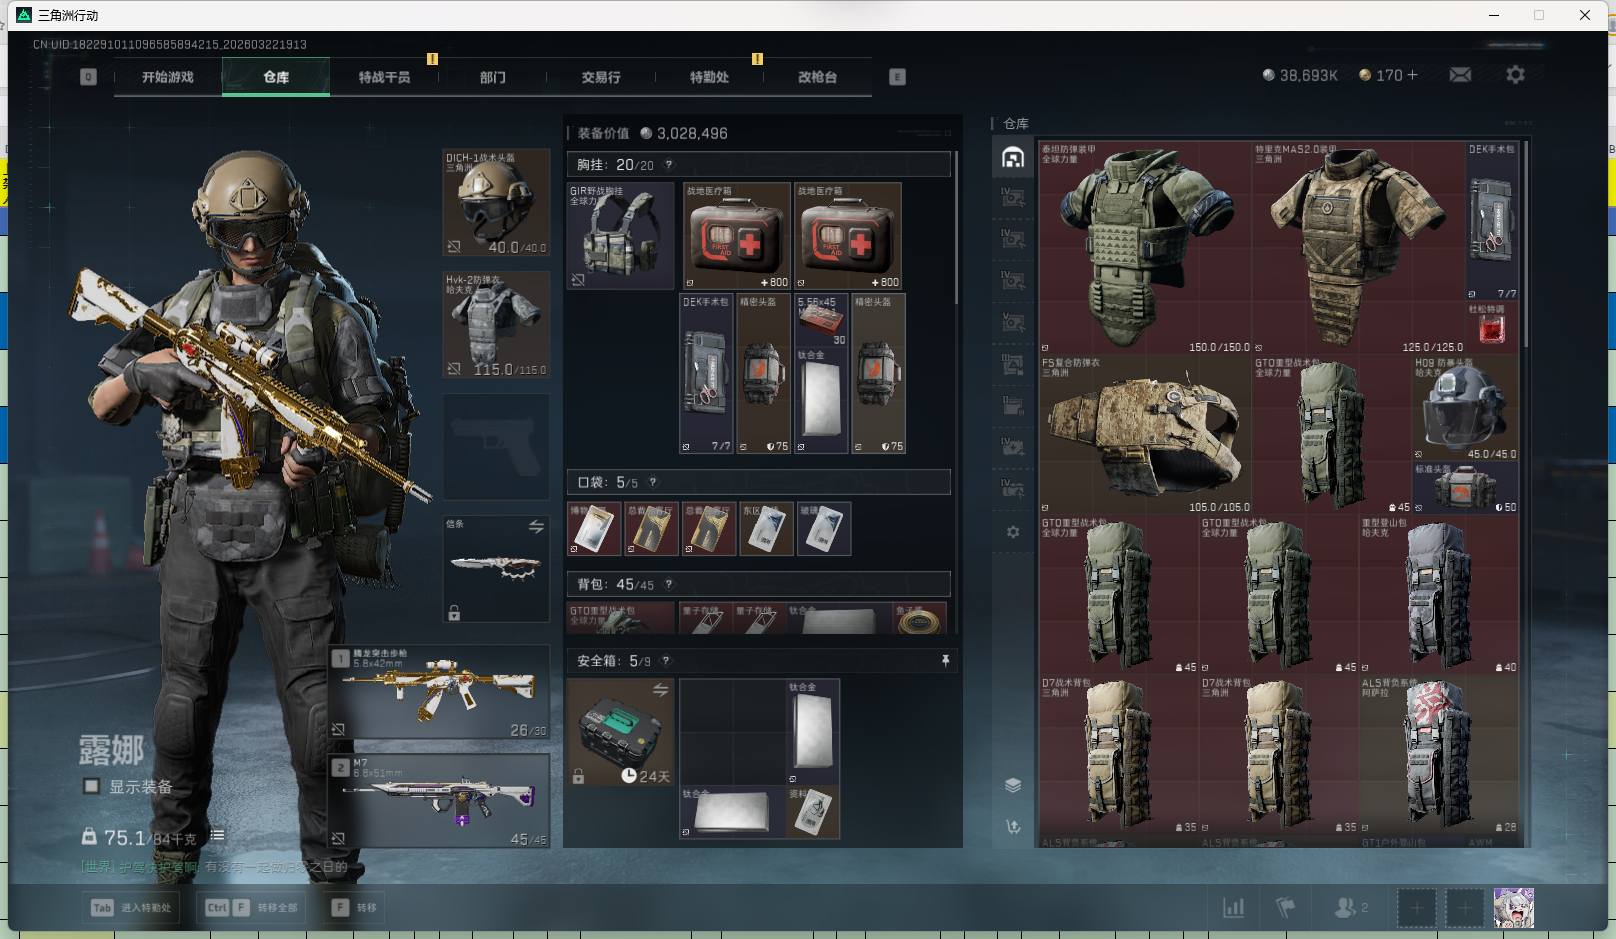Image resolution: width=1616 pixels, height=939 pixels.
Task: Open the main warehouse home icon
Action: [1012, 158]
